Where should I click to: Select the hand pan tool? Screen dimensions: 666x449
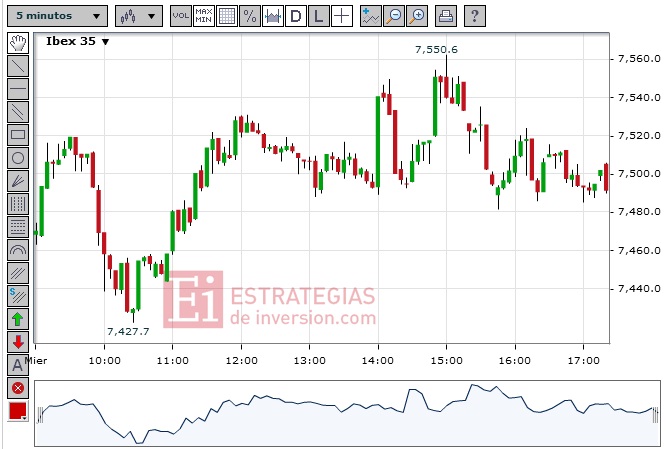[x=18, y=43]
